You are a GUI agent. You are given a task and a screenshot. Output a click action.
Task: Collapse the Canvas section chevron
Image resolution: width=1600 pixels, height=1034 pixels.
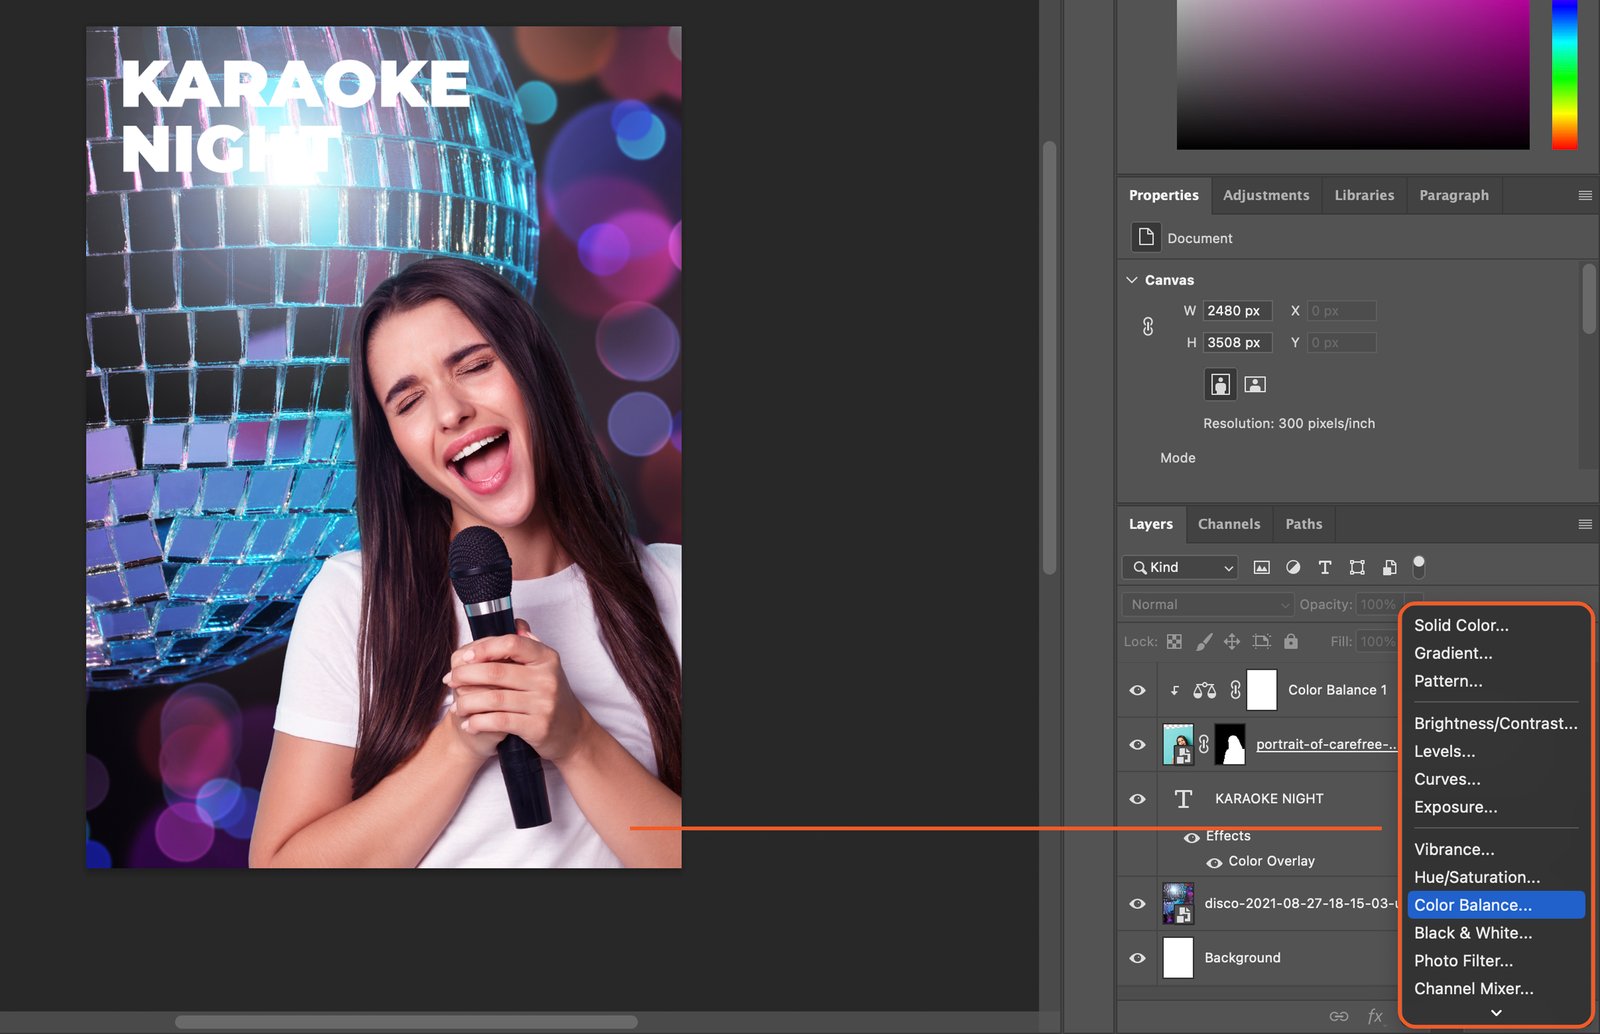point(1132,280)
